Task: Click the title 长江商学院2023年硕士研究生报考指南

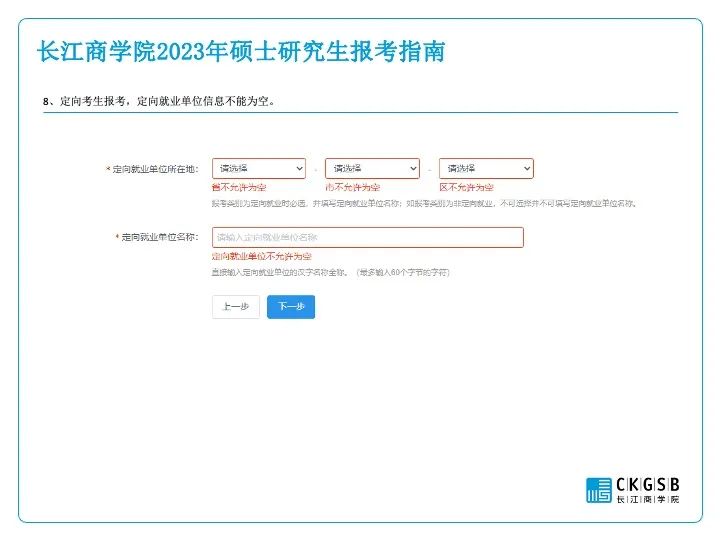Action: pyautogui.click(x=241, y=51)
